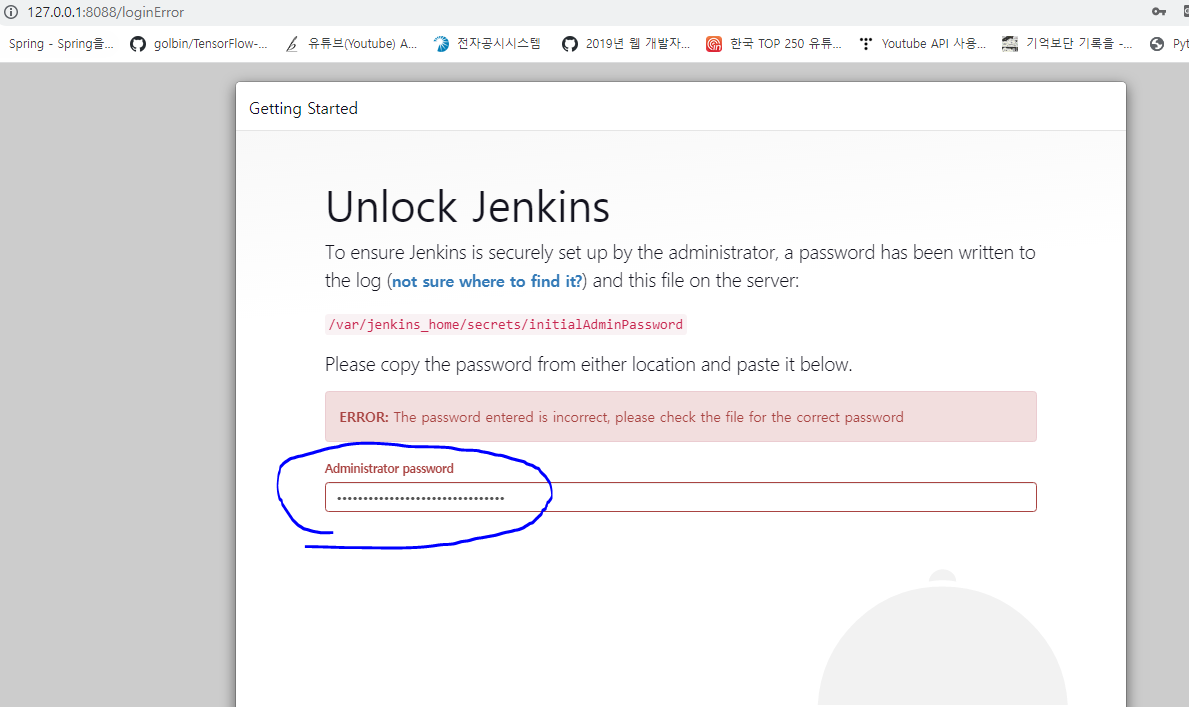
Task: Open the golbin/TensorFlow GitHub bookmark
Action: click(199, 44)
